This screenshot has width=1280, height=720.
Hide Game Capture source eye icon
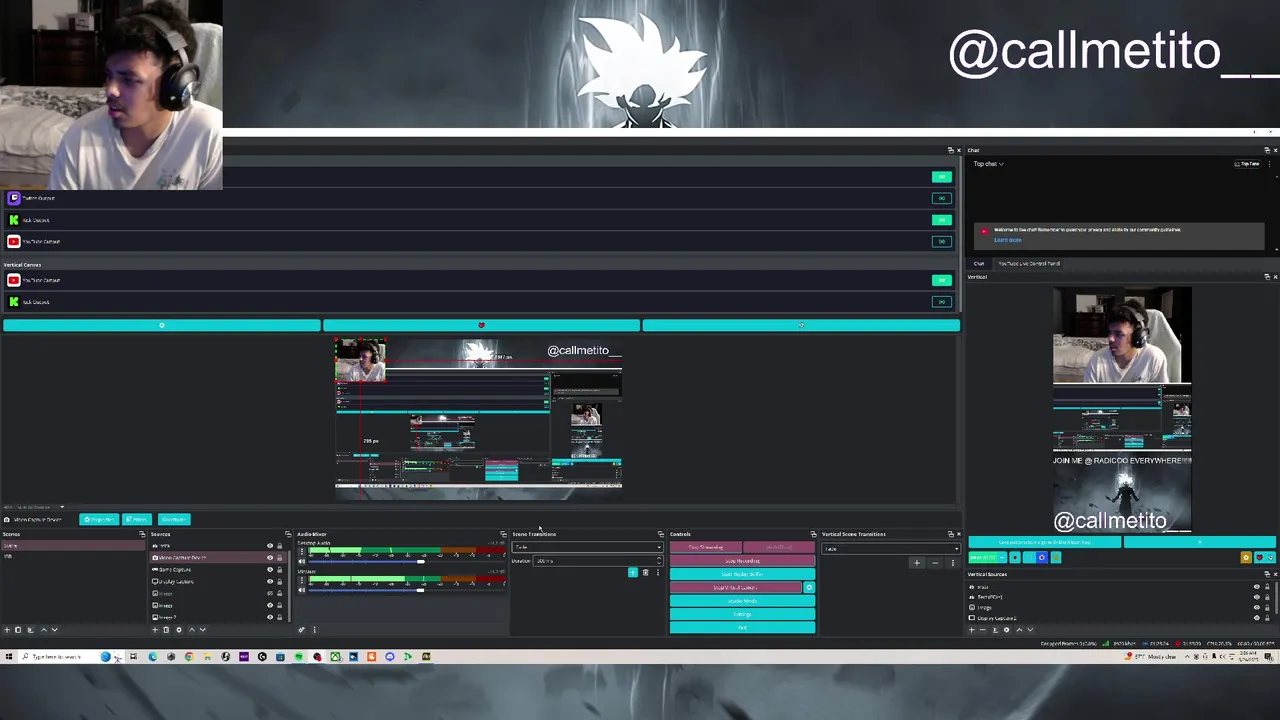click(x=270, y=570)
